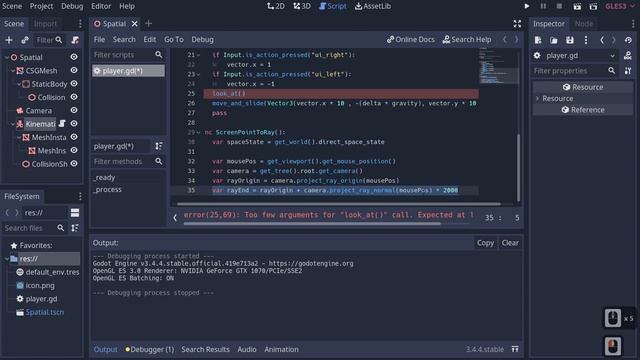Viewport: 640px width, 360px height.
Task: Sort files in FileSystem dock
Action: [75, 228]
